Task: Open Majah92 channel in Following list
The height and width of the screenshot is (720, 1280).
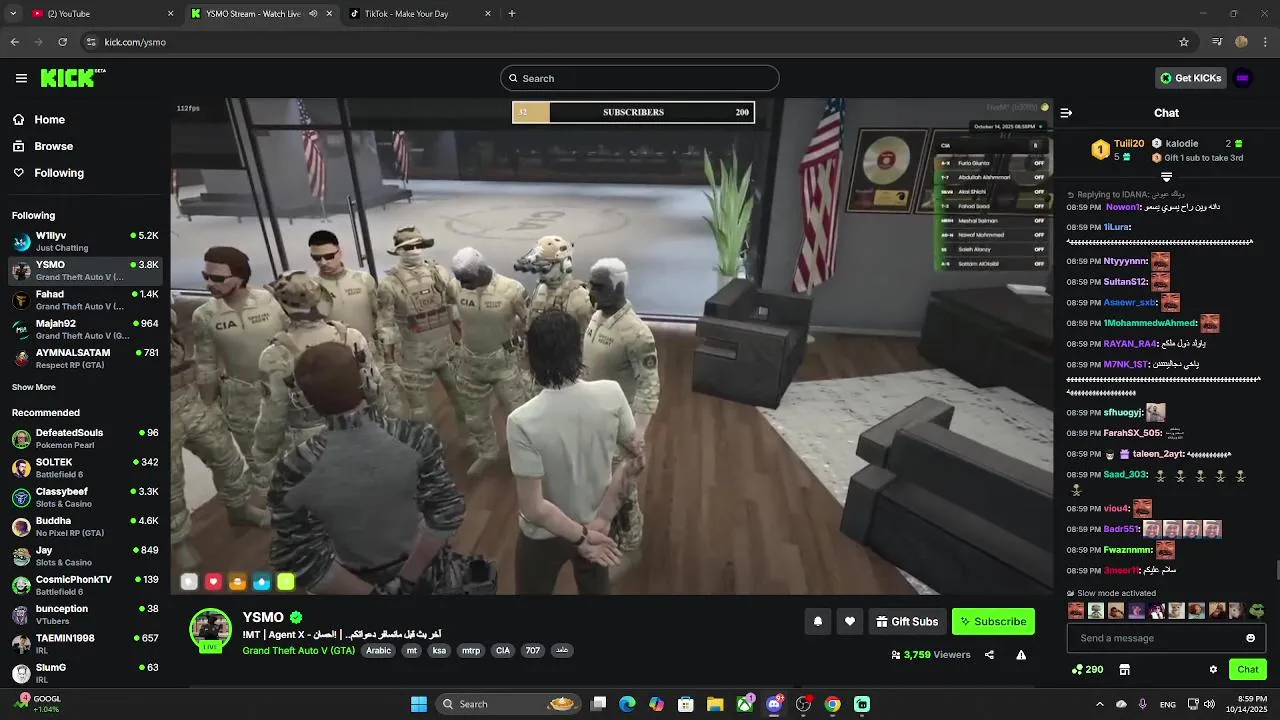Action: click(85, 329)
